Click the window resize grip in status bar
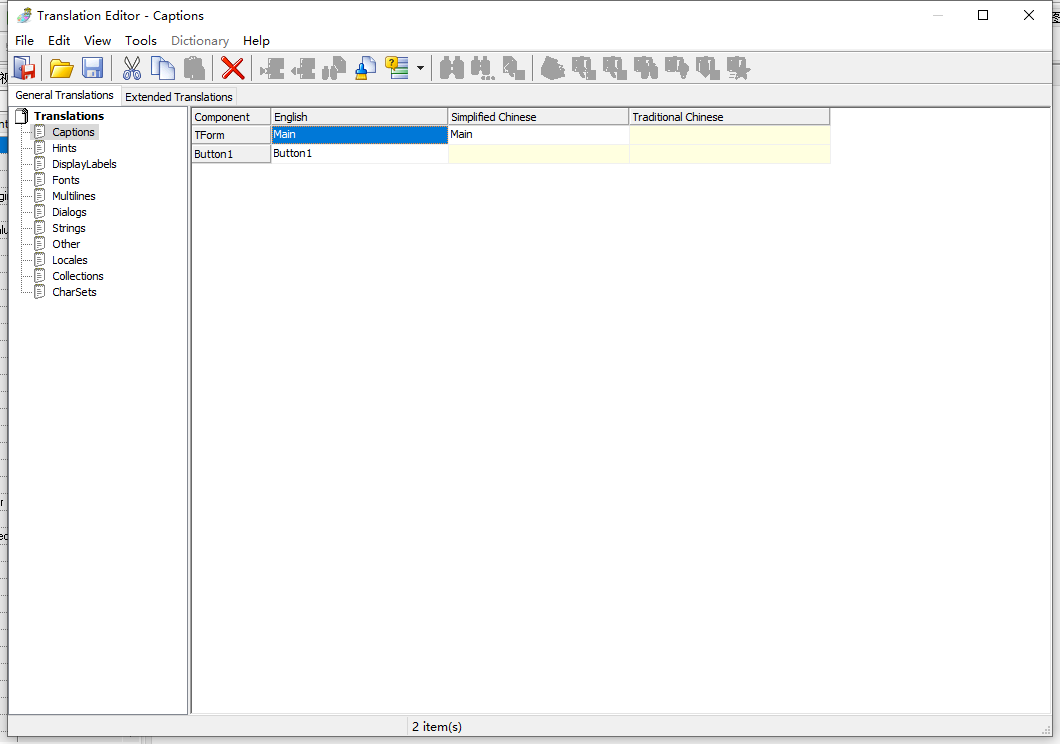 click(x=1046, y=729)
